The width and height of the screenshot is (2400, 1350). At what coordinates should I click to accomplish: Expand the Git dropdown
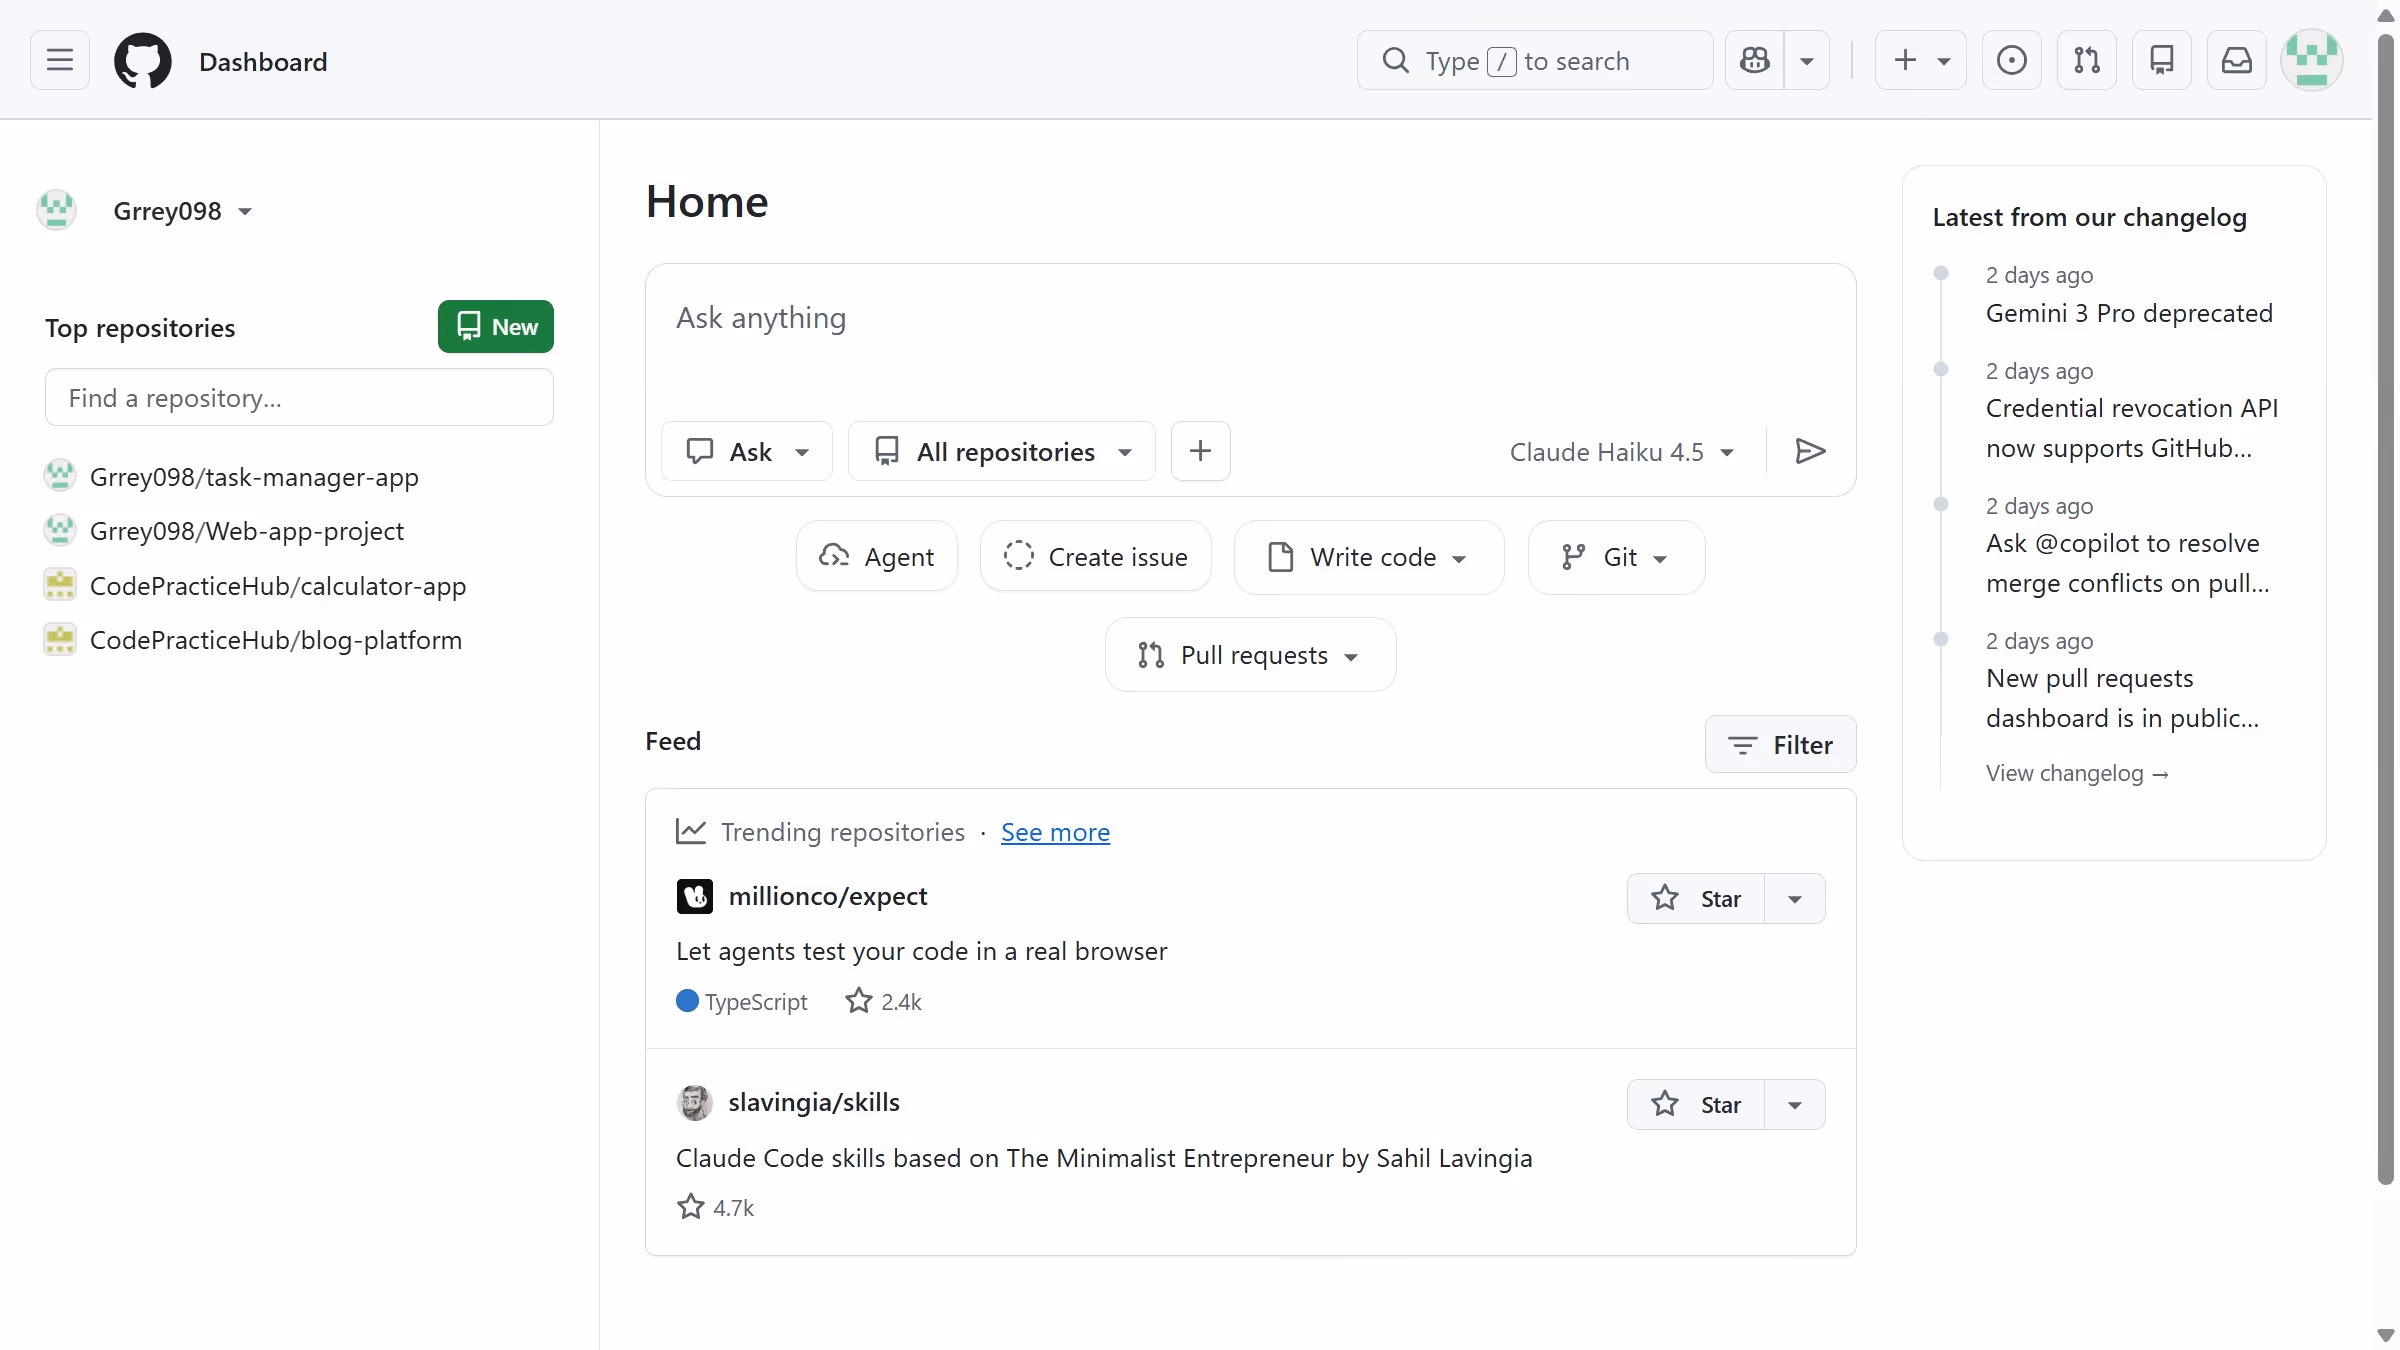1616,557
